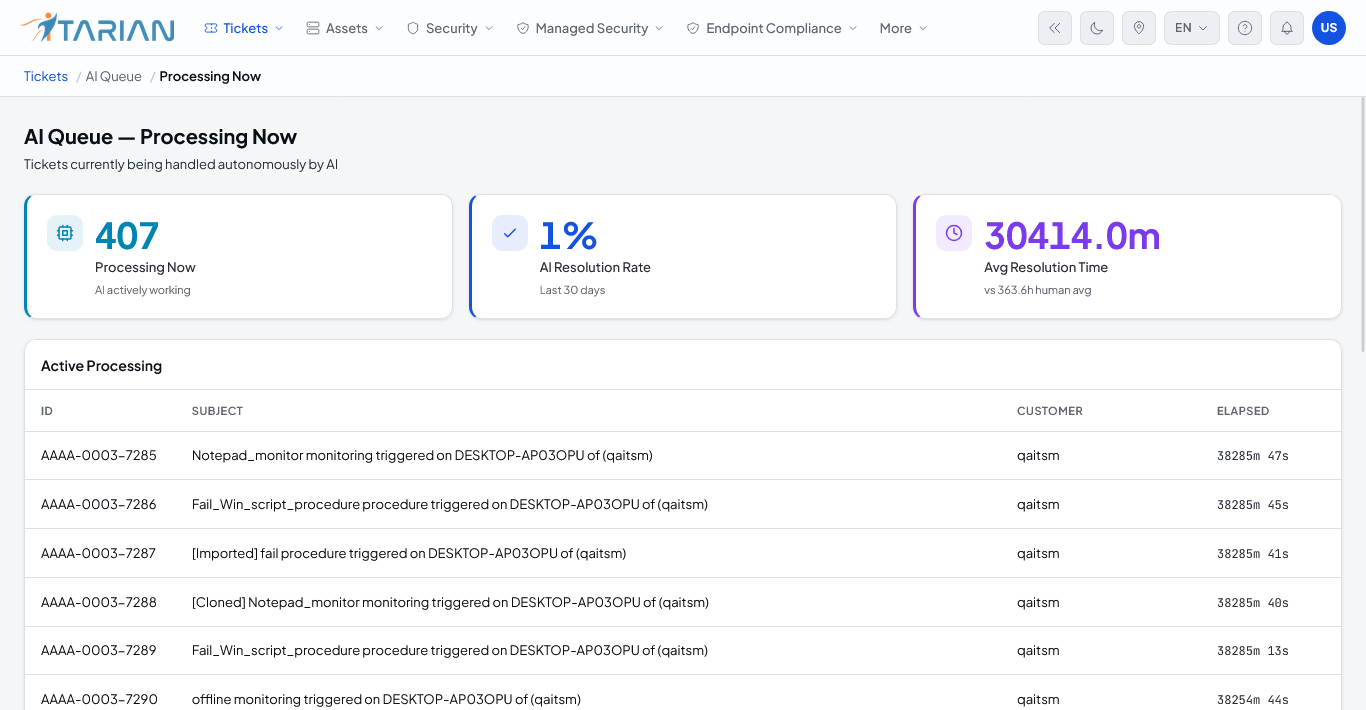Click the Avg Resolution Time clock icon
The width and height of the screenshot is (1366, 710).
pyautogui.click(x=954, y=233)
